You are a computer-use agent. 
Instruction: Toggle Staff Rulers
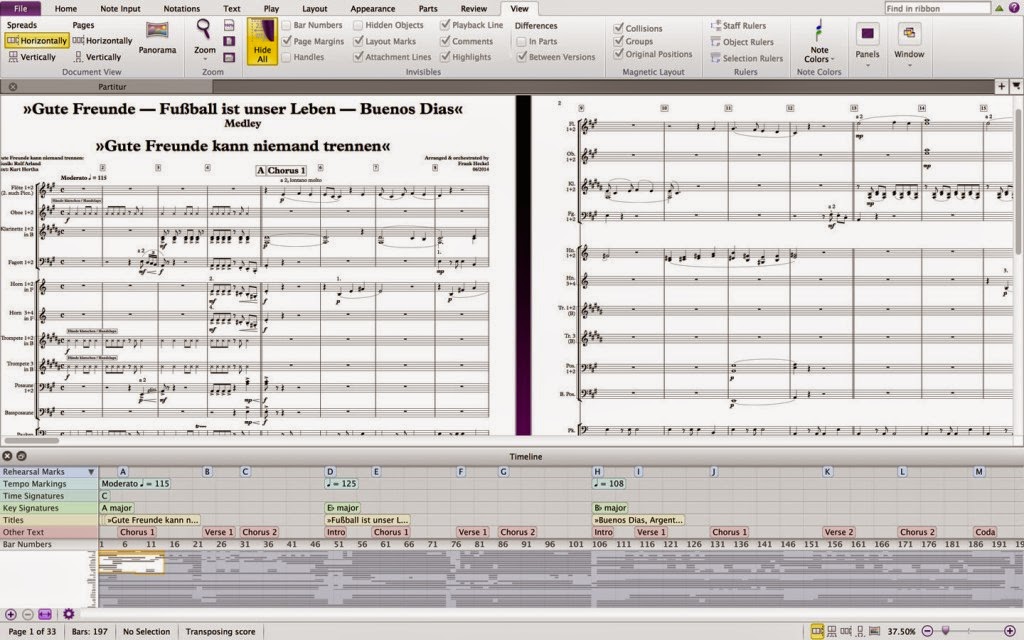click(739, 25)
